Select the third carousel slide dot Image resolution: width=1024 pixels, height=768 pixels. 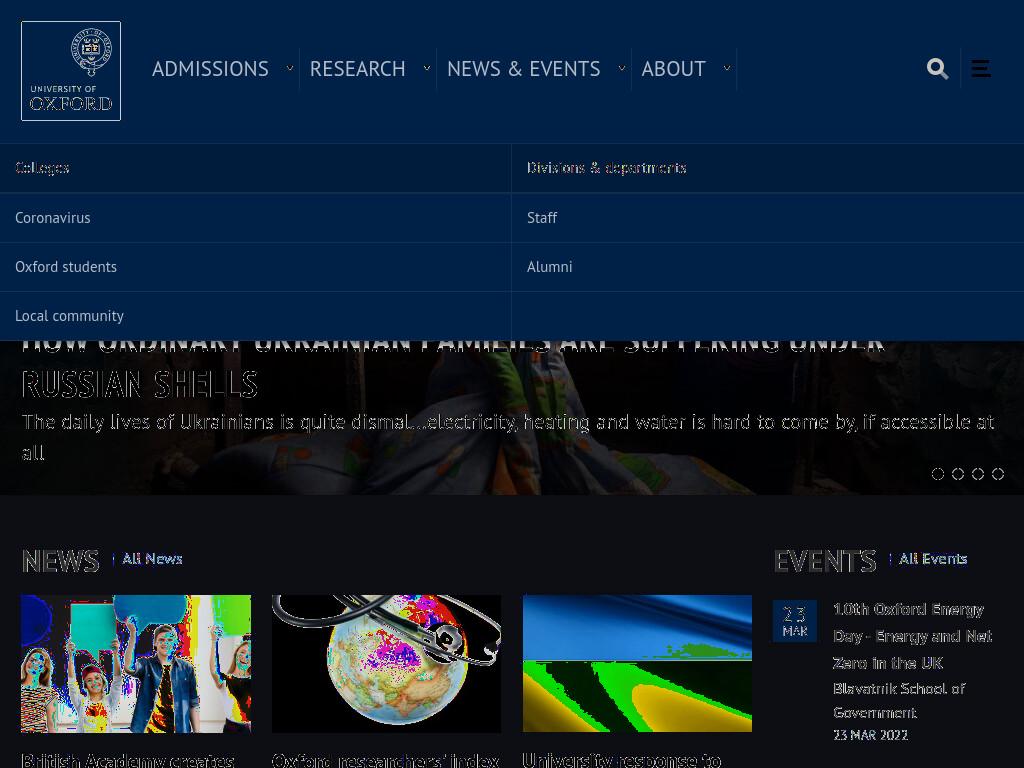coord(978,474)
